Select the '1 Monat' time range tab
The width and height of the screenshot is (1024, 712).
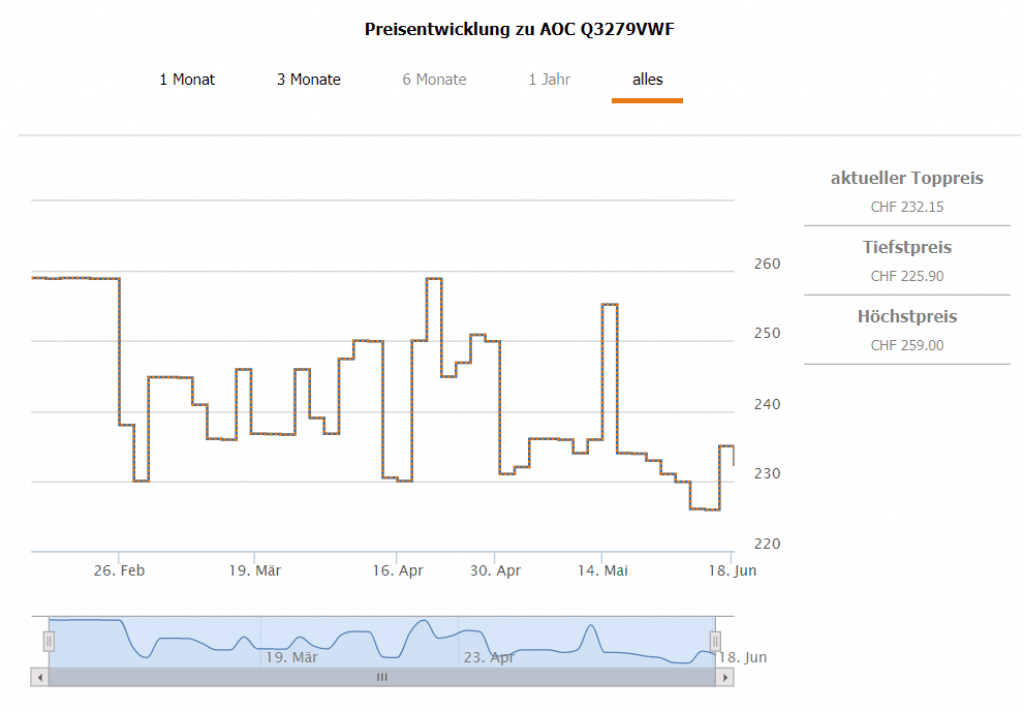187,79
